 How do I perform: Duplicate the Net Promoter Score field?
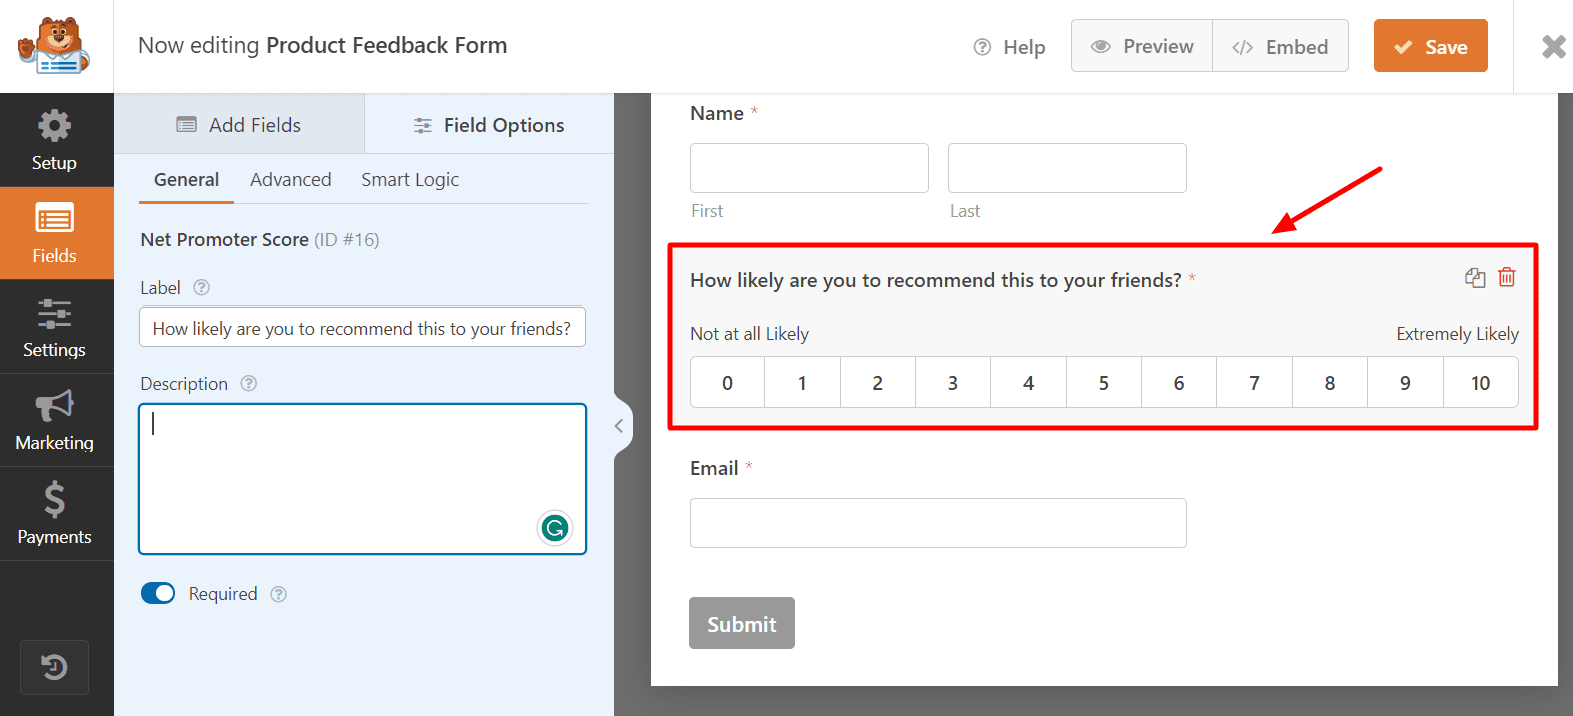click(1475, 278)
